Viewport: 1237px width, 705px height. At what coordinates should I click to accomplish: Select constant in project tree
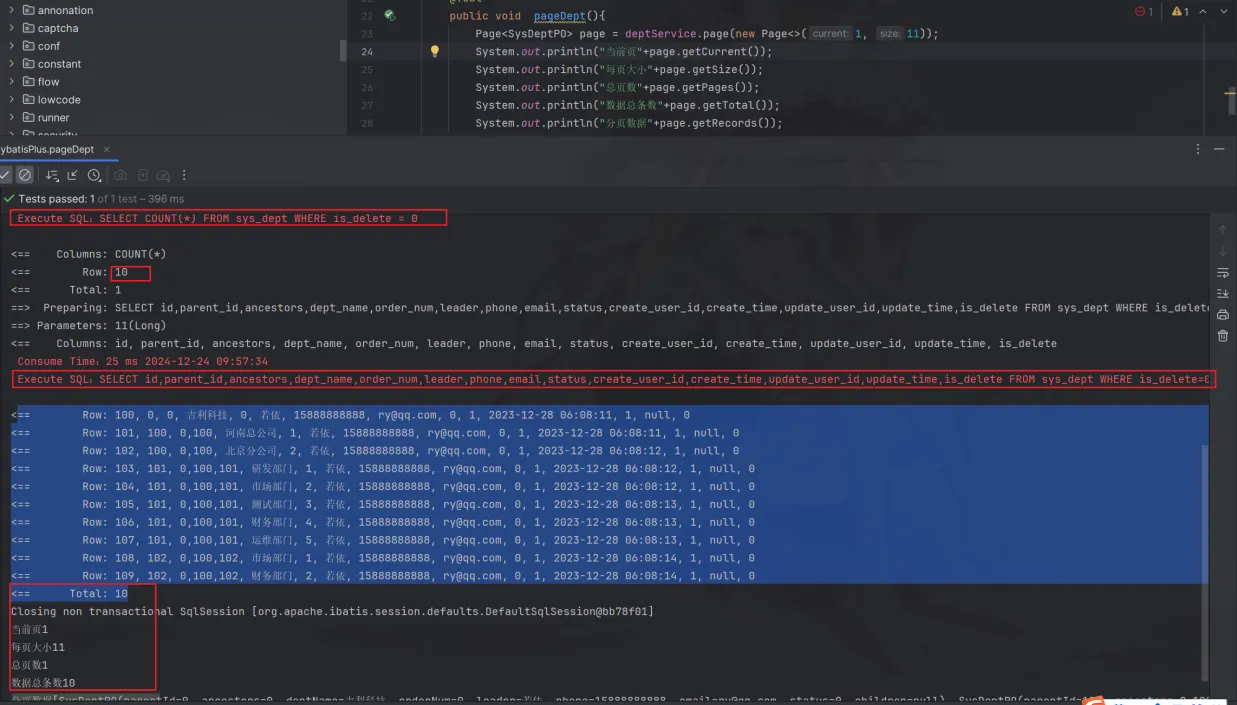pos(60,64)
